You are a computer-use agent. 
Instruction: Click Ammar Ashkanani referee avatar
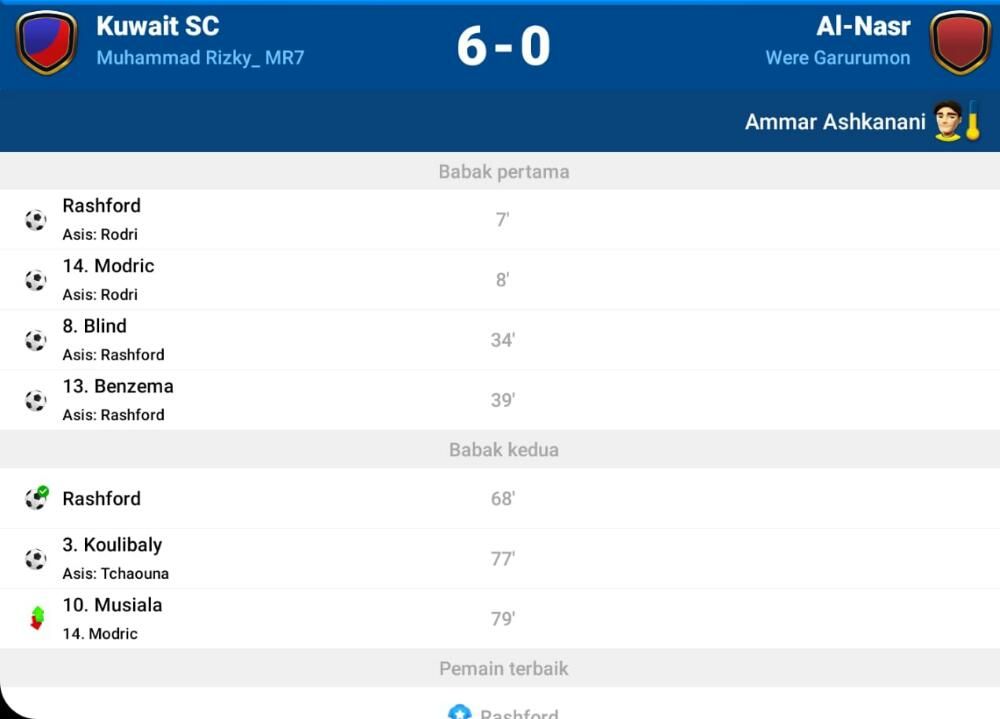click(948, 121)
